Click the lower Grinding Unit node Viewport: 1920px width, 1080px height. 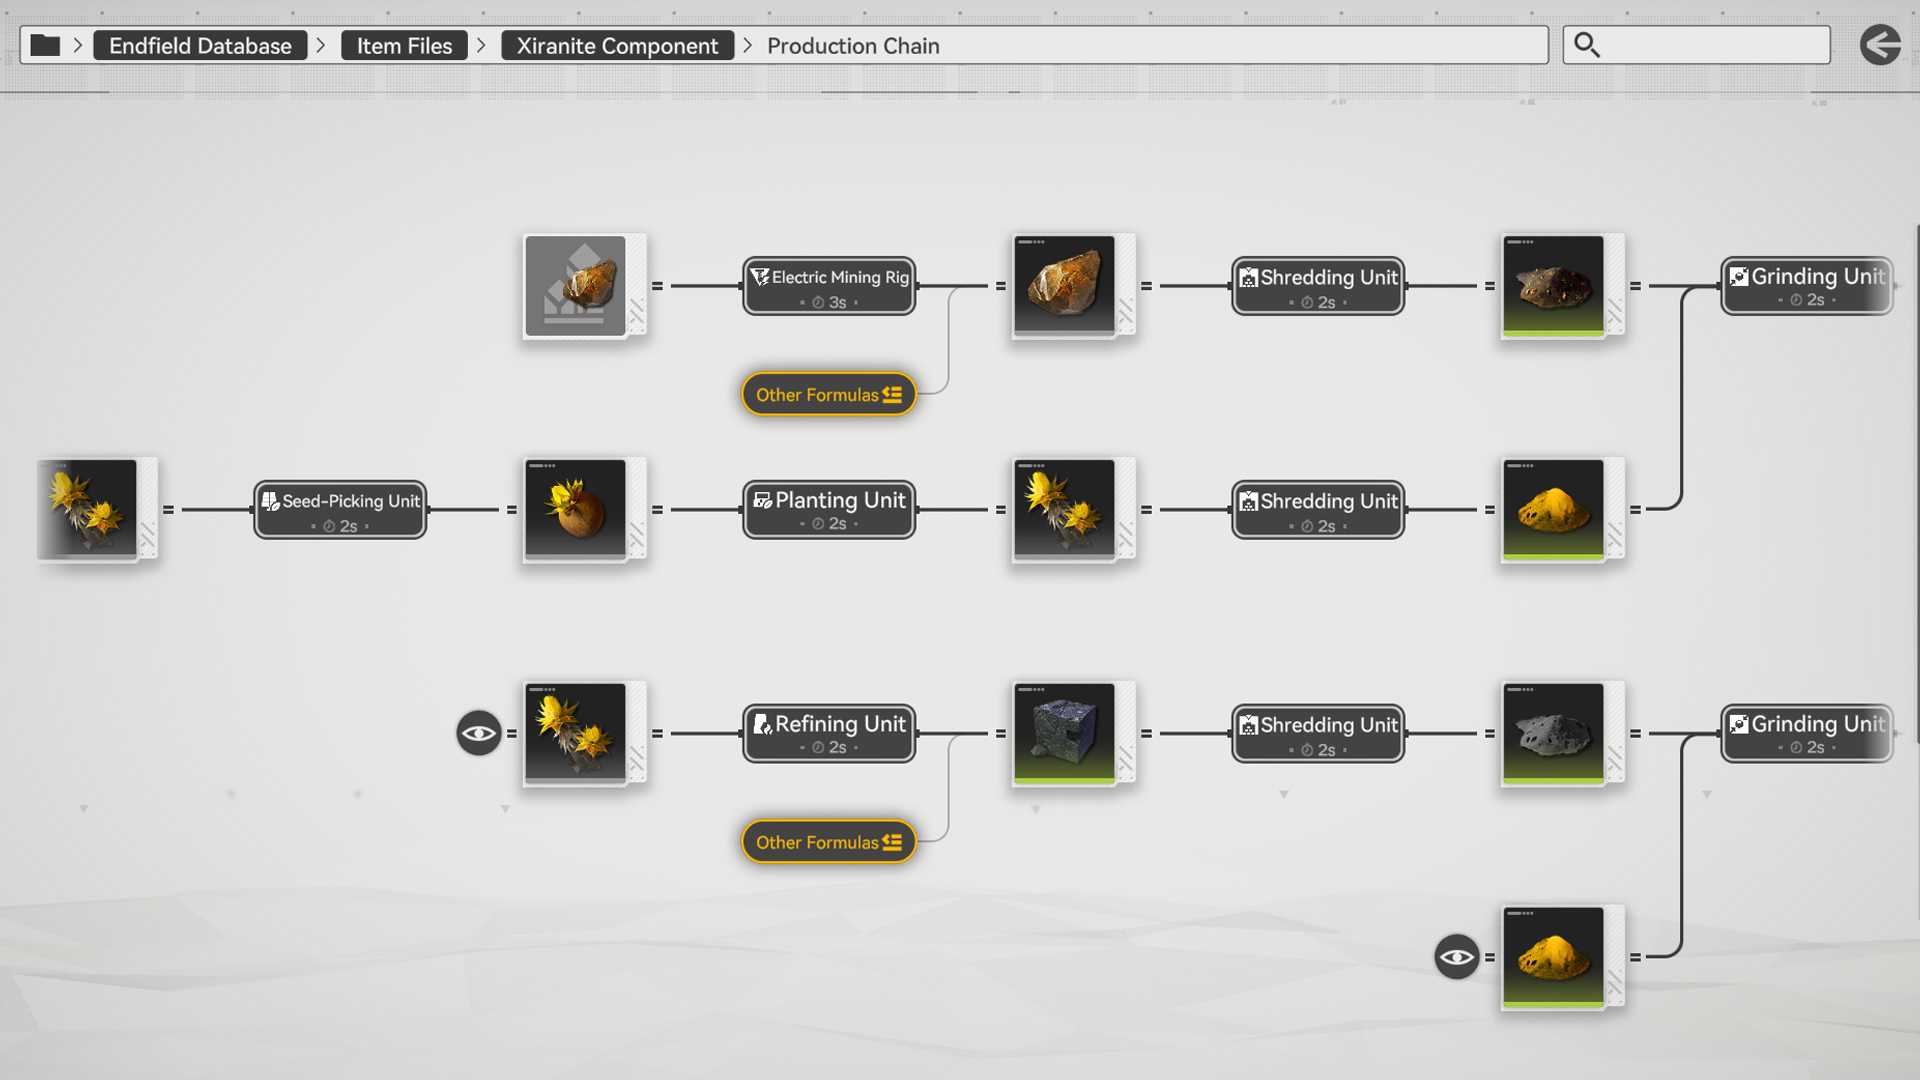pos(1807,734)
